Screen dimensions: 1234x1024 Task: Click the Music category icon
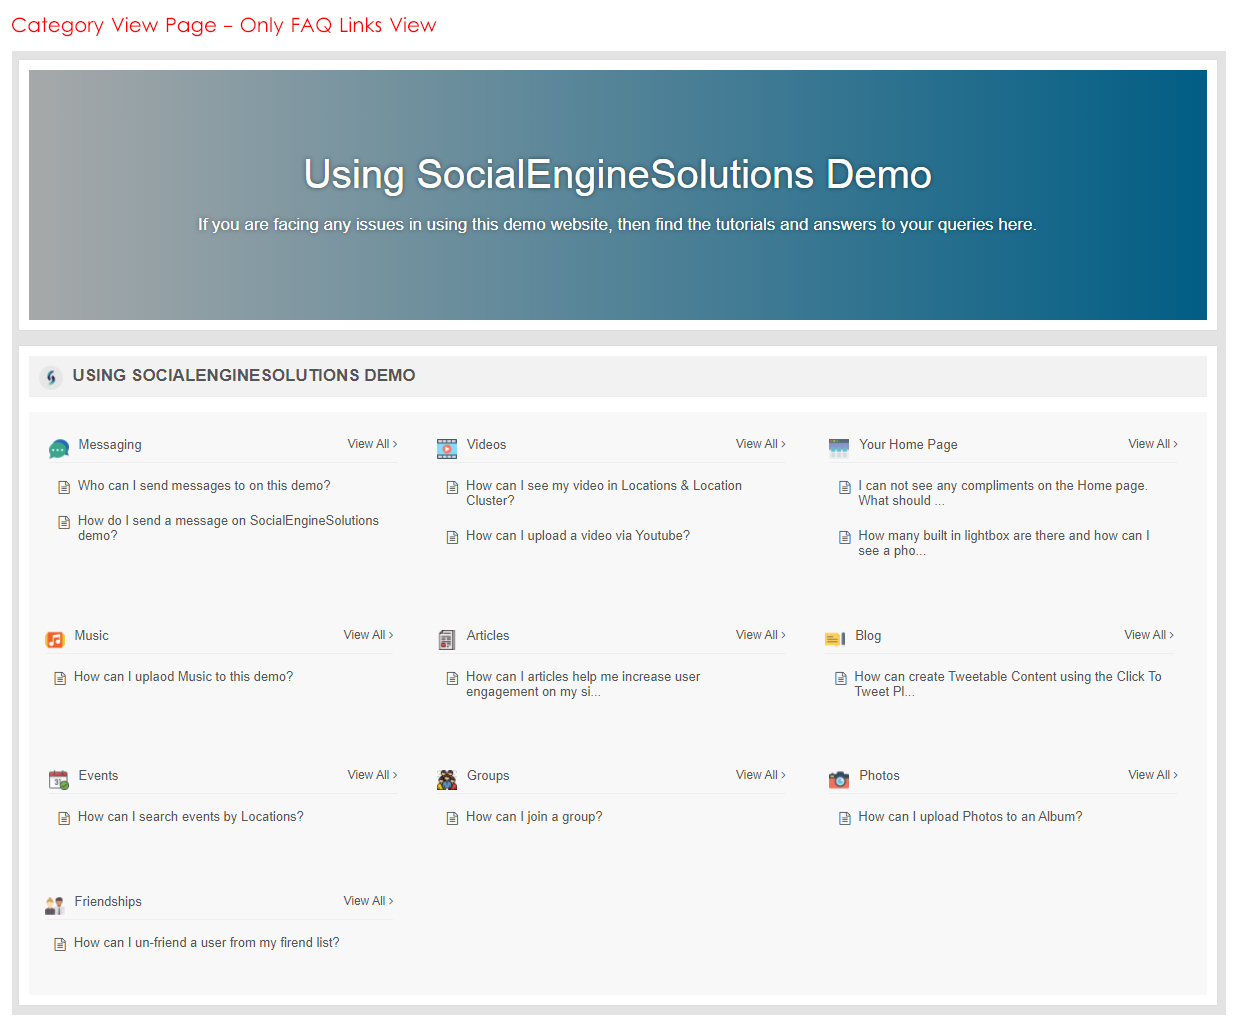55,640
